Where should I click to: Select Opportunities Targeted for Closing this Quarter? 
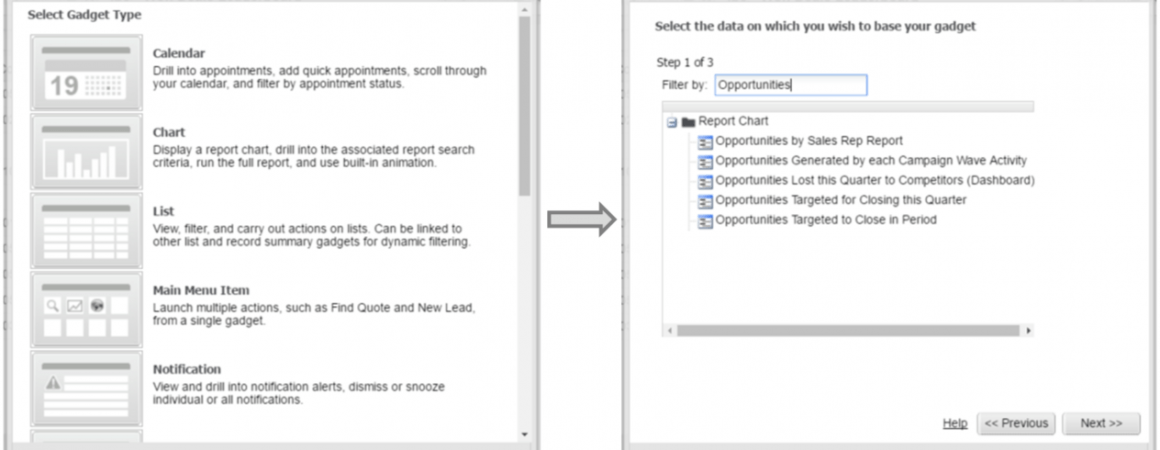pyautogui.click(x=841, y=201)
